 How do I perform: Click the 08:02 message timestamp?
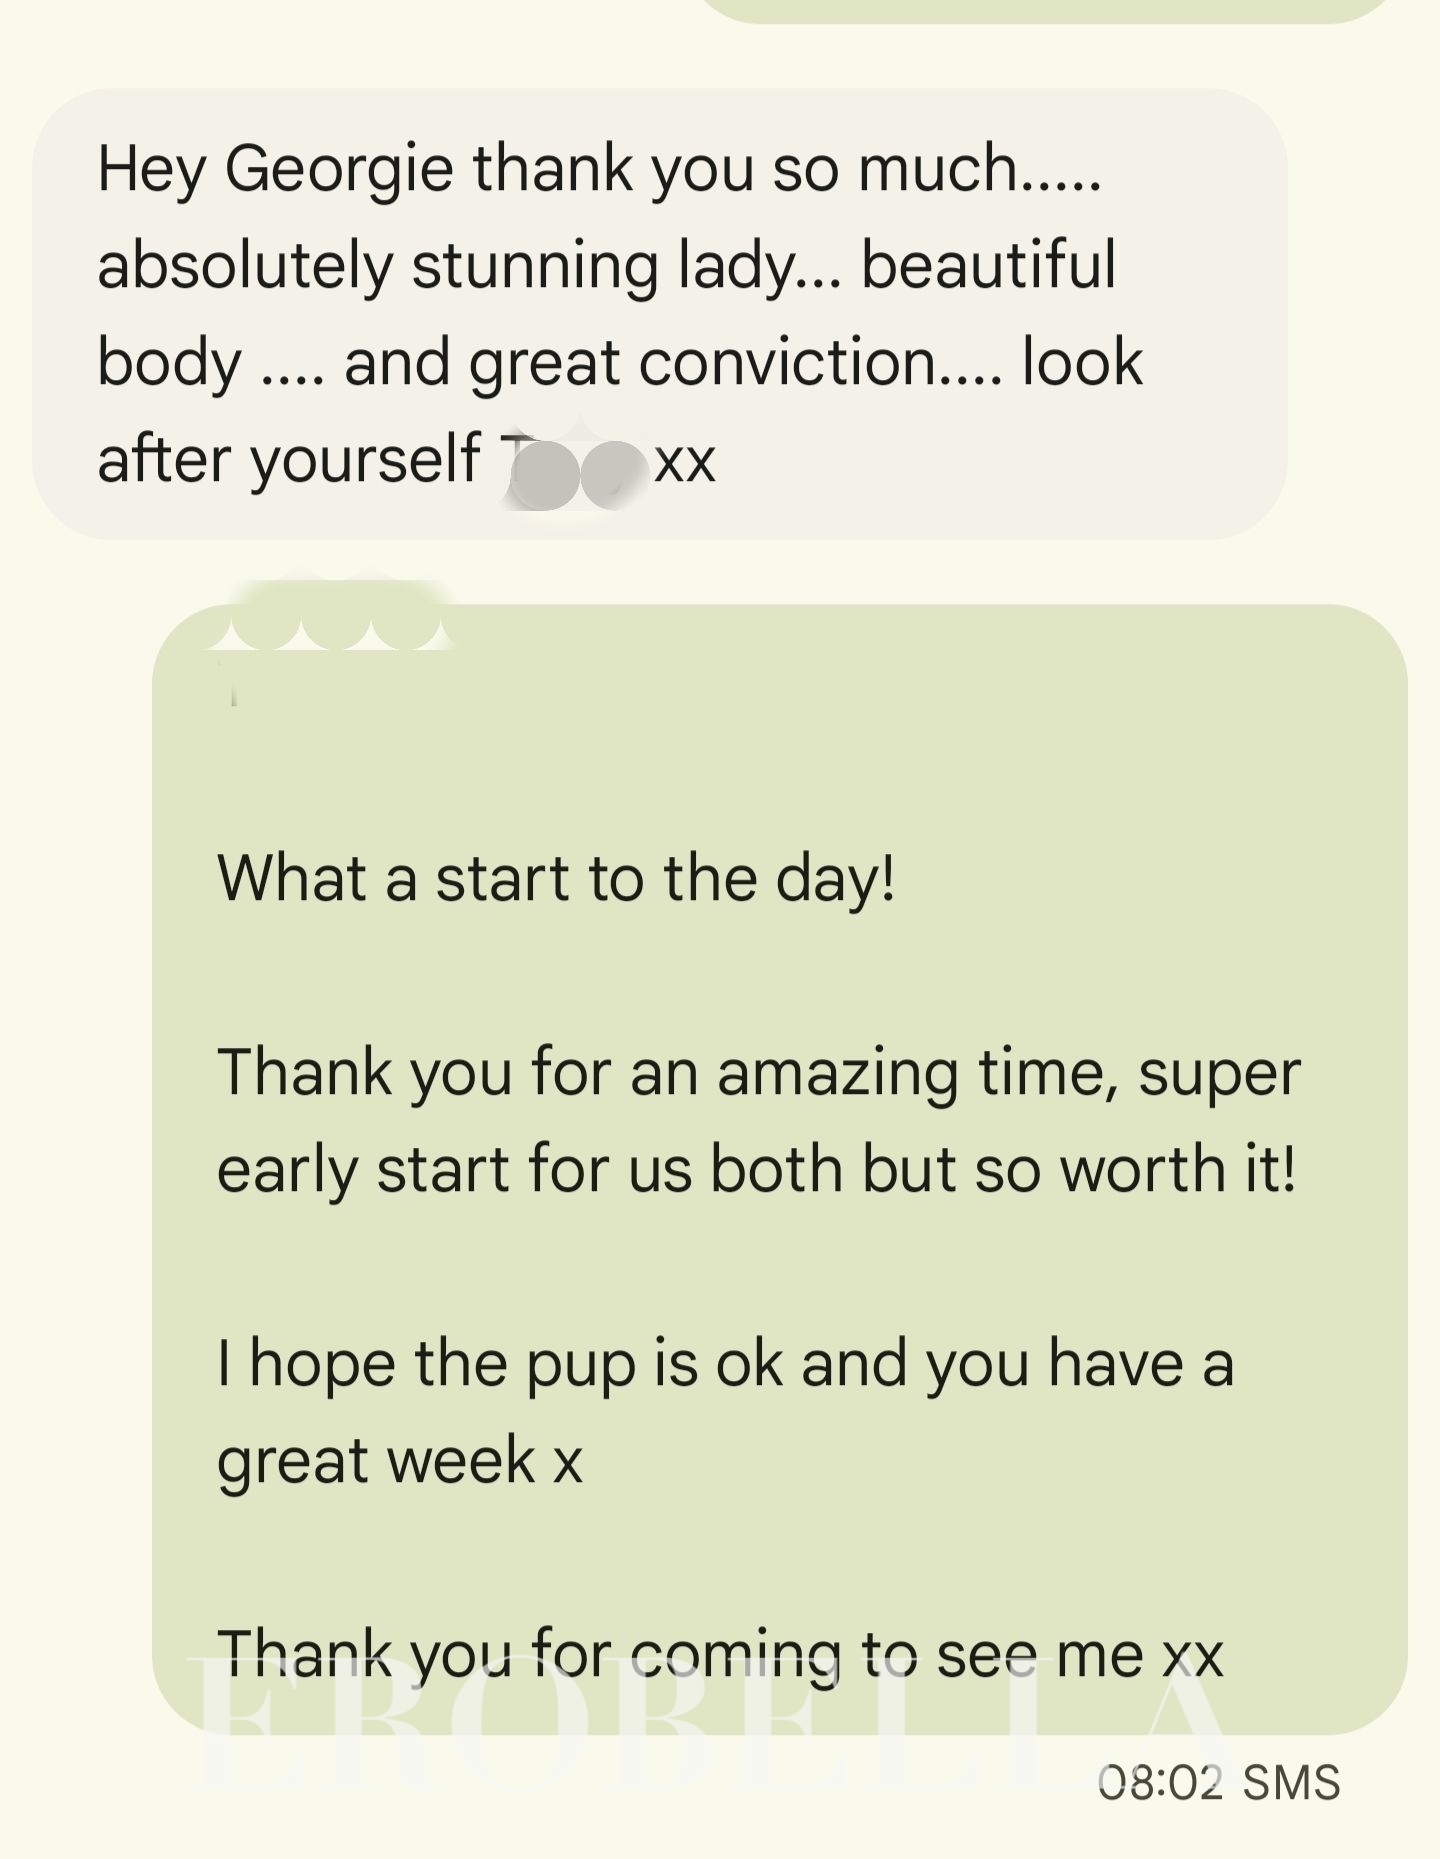1160,1782
